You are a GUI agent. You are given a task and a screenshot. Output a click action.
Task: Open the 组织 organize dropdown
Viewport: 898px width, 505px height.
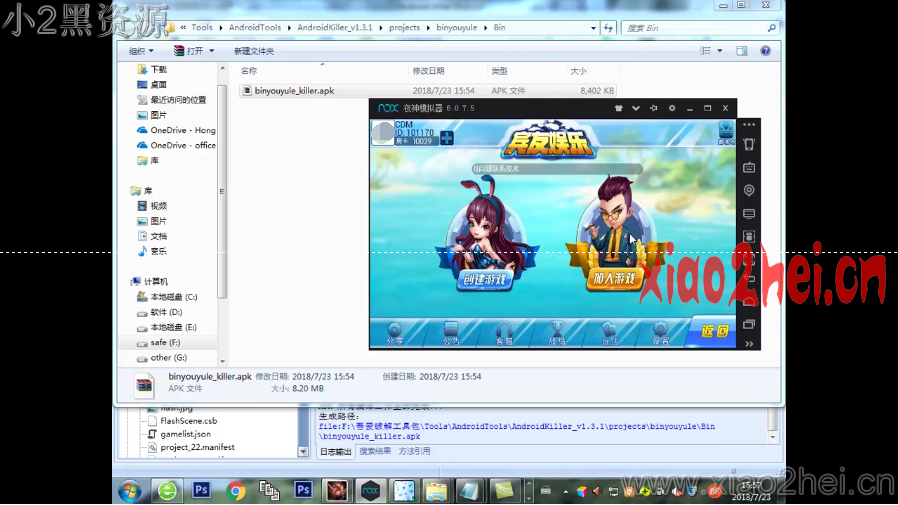[x=141, y=51]
